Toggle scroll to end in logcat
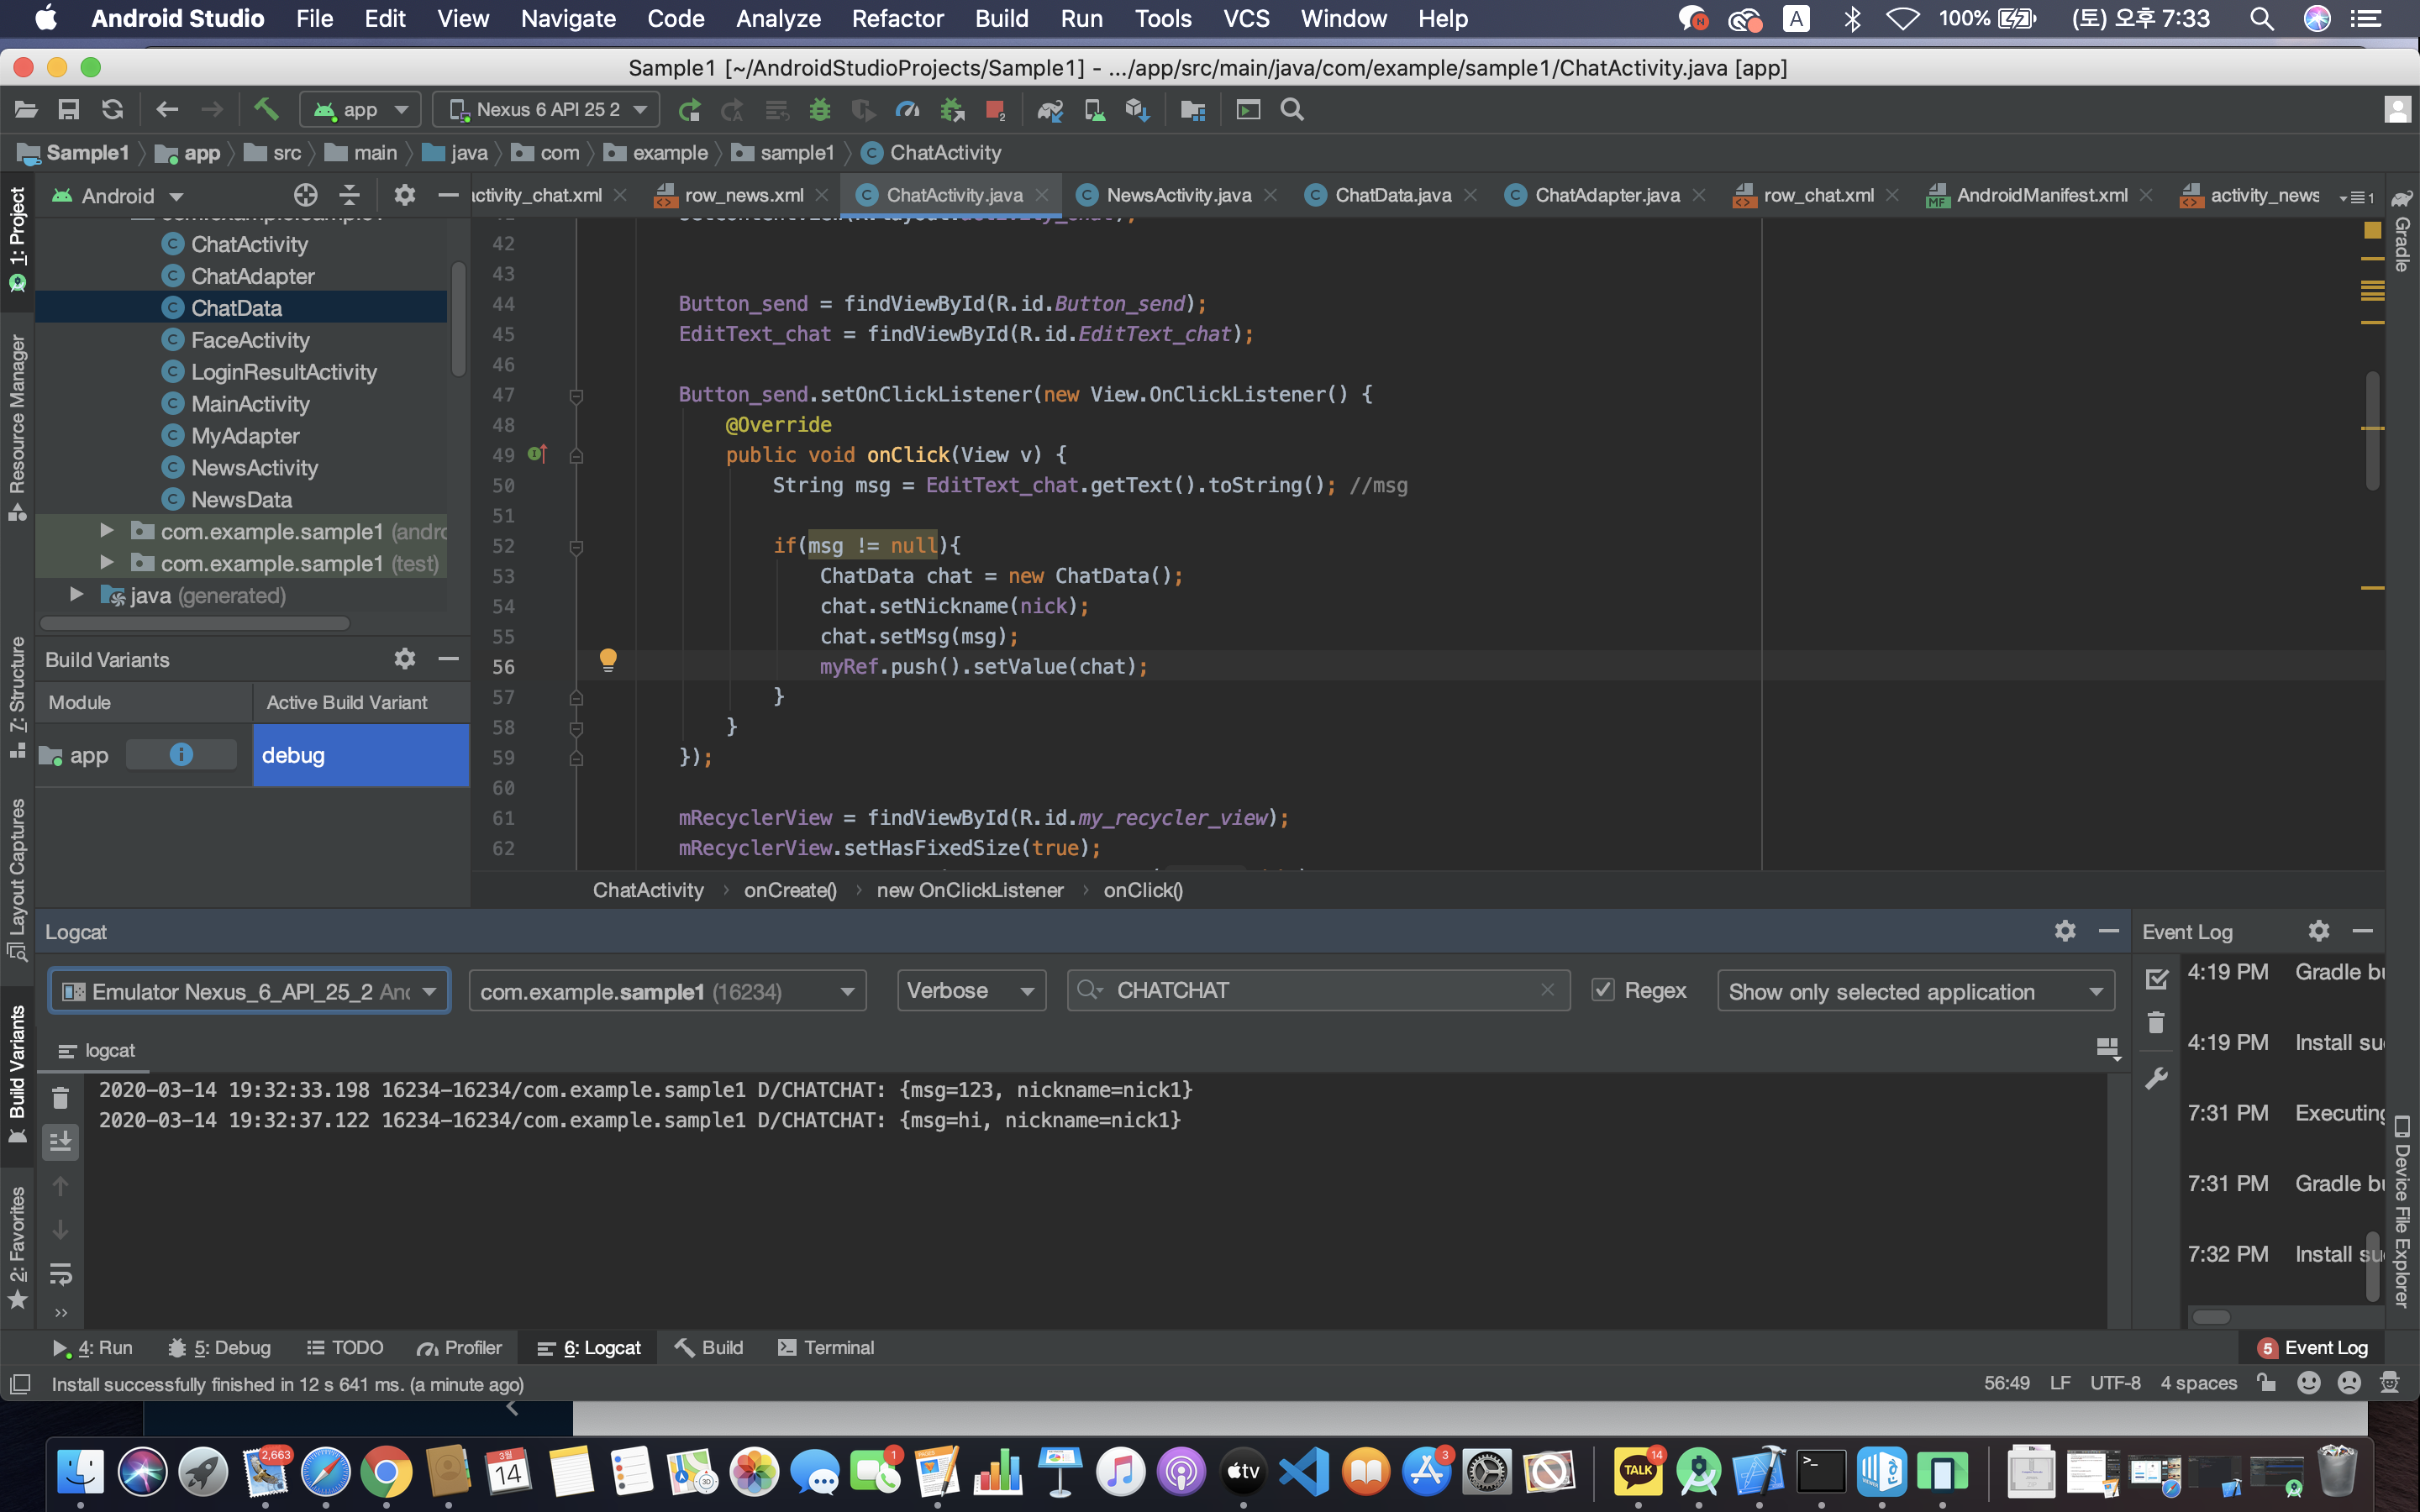Image resolution: width=2420 pixels, height=1512 pixels. [60, 1141]
